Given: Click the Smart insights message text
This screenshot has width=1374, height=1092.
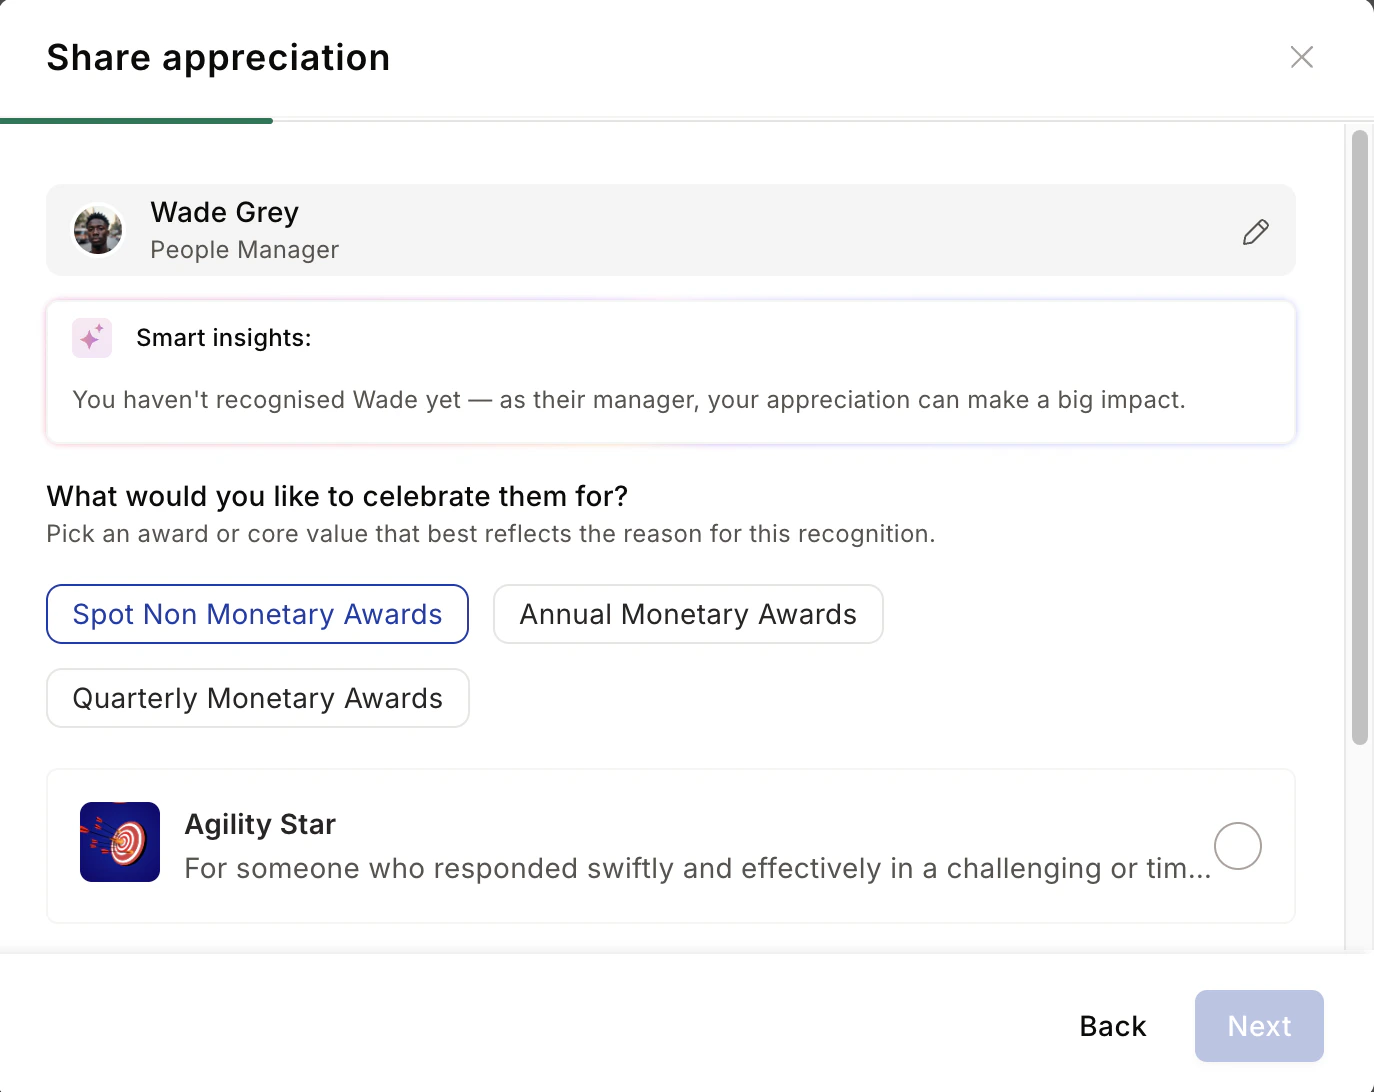Looking at the screenshot, I should pos(629,400).
